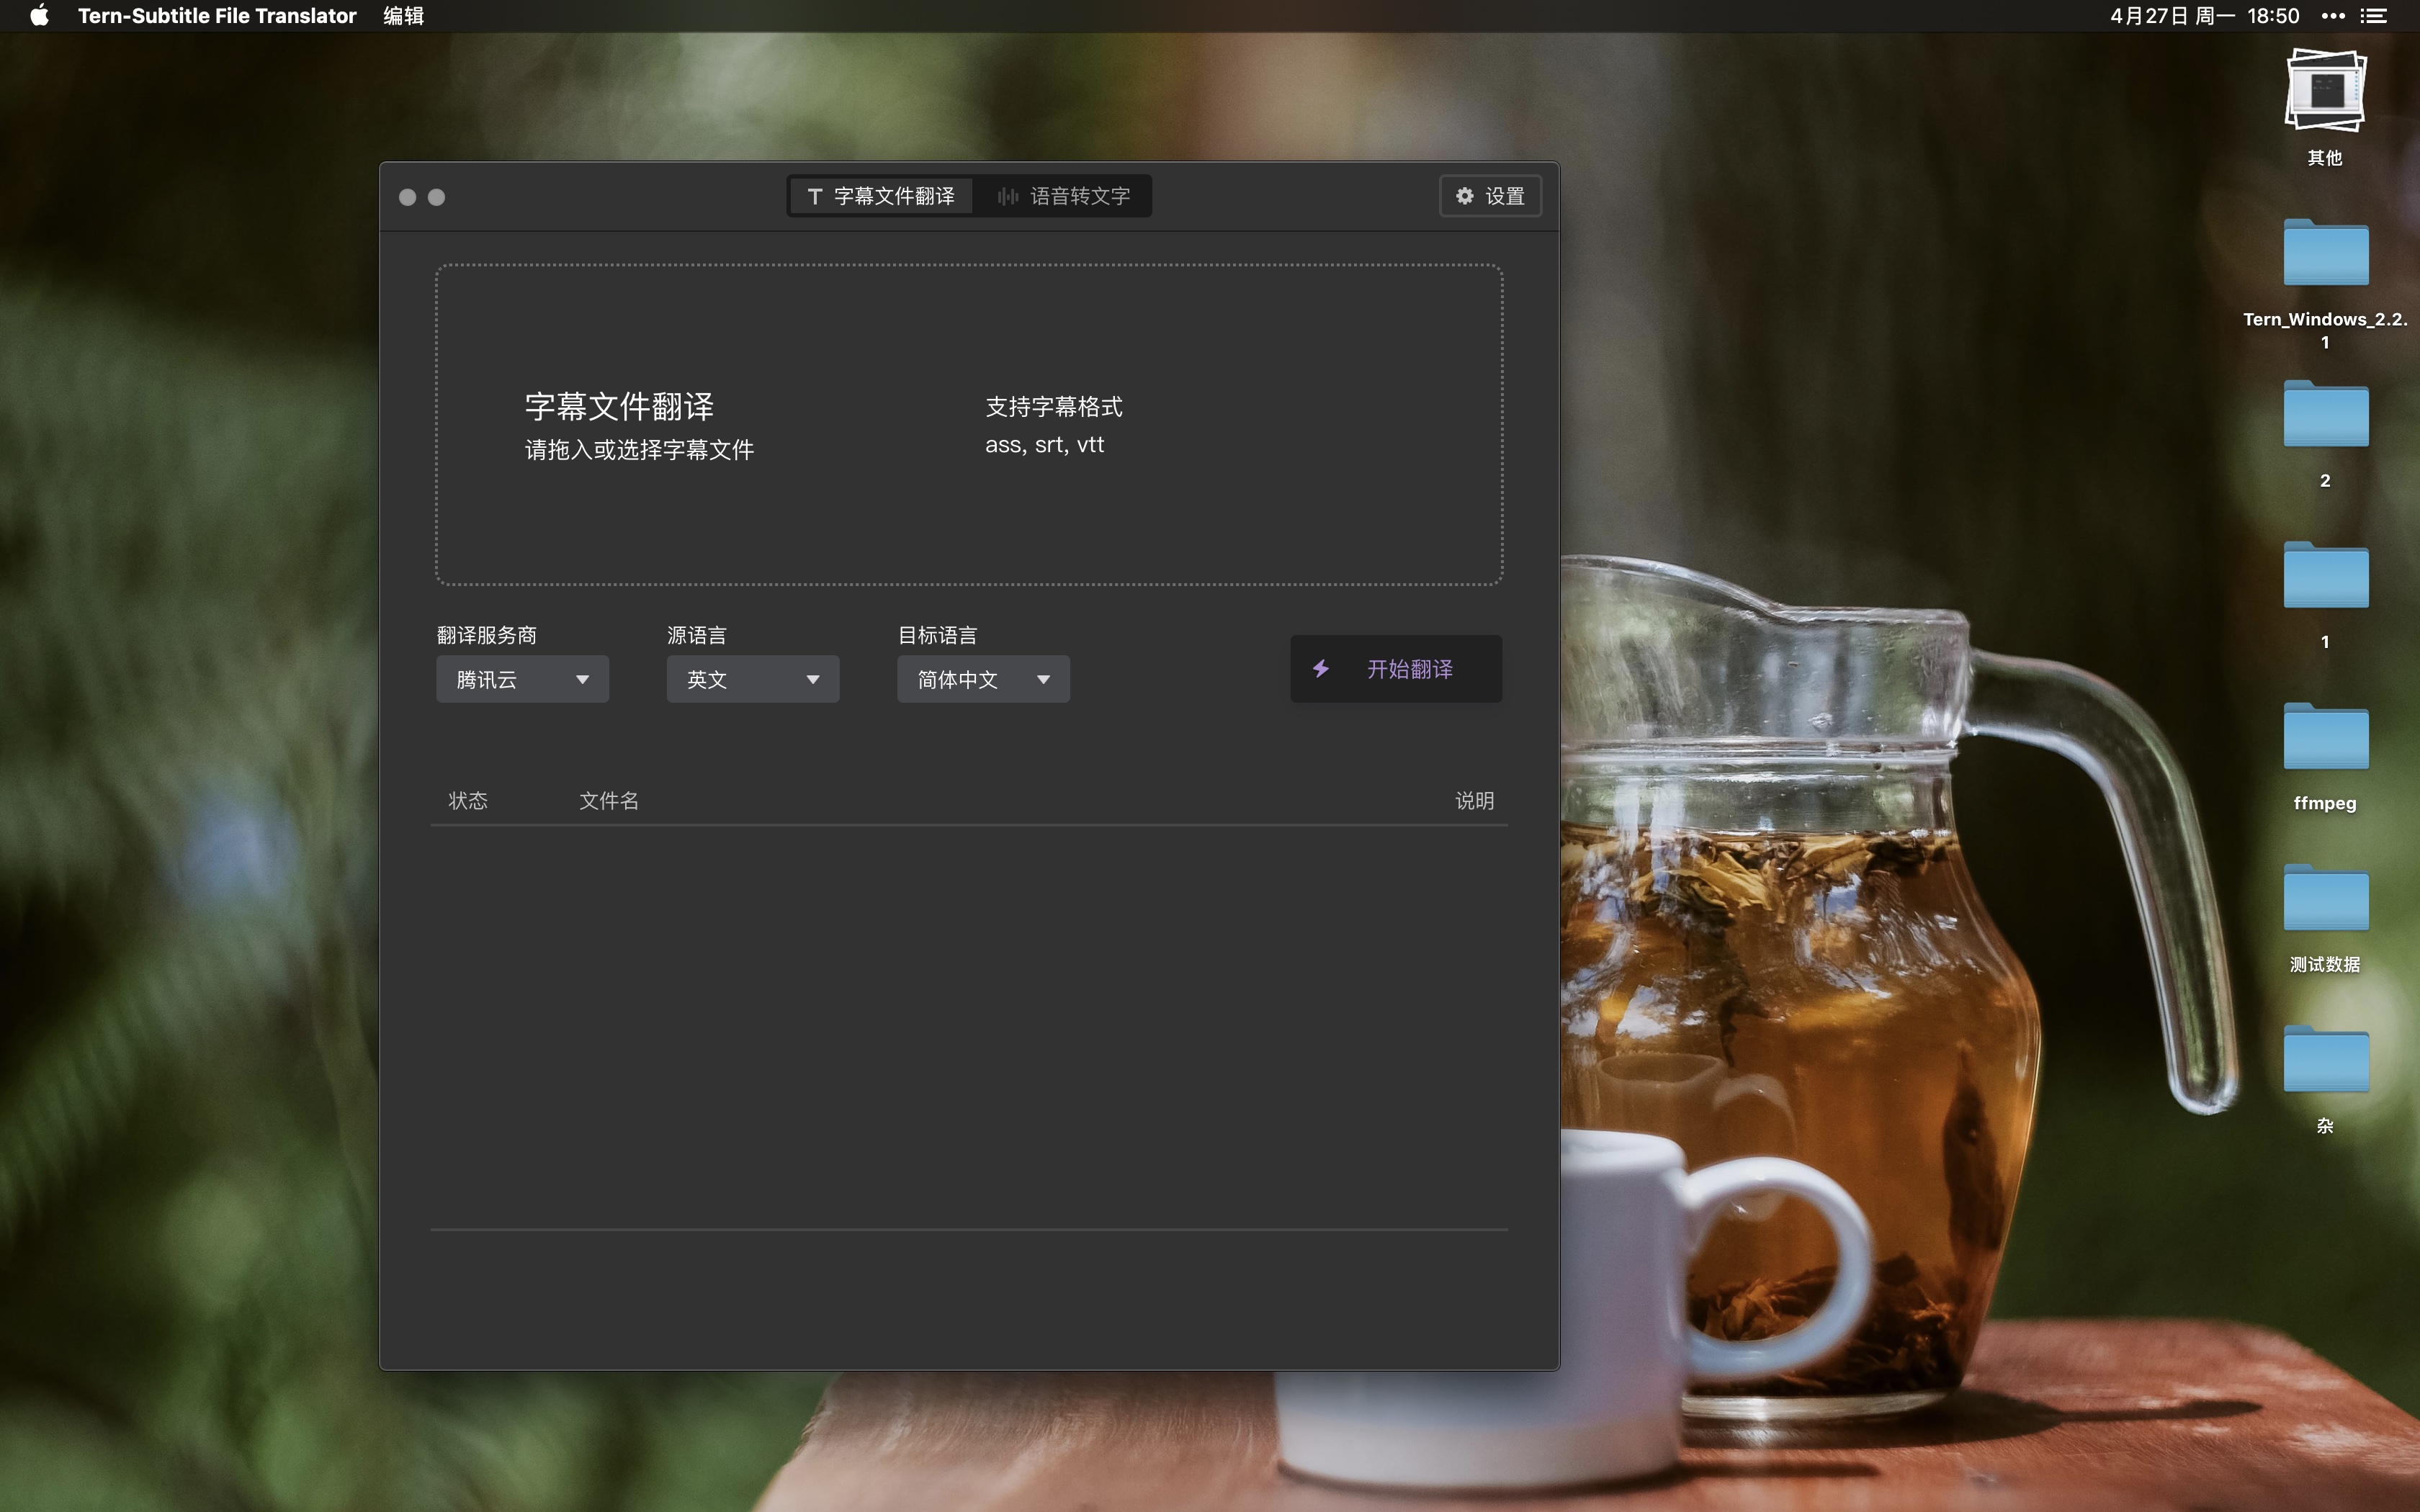
Task: Select the 测试数据 desktop folder
Action: coord(2324,901)
